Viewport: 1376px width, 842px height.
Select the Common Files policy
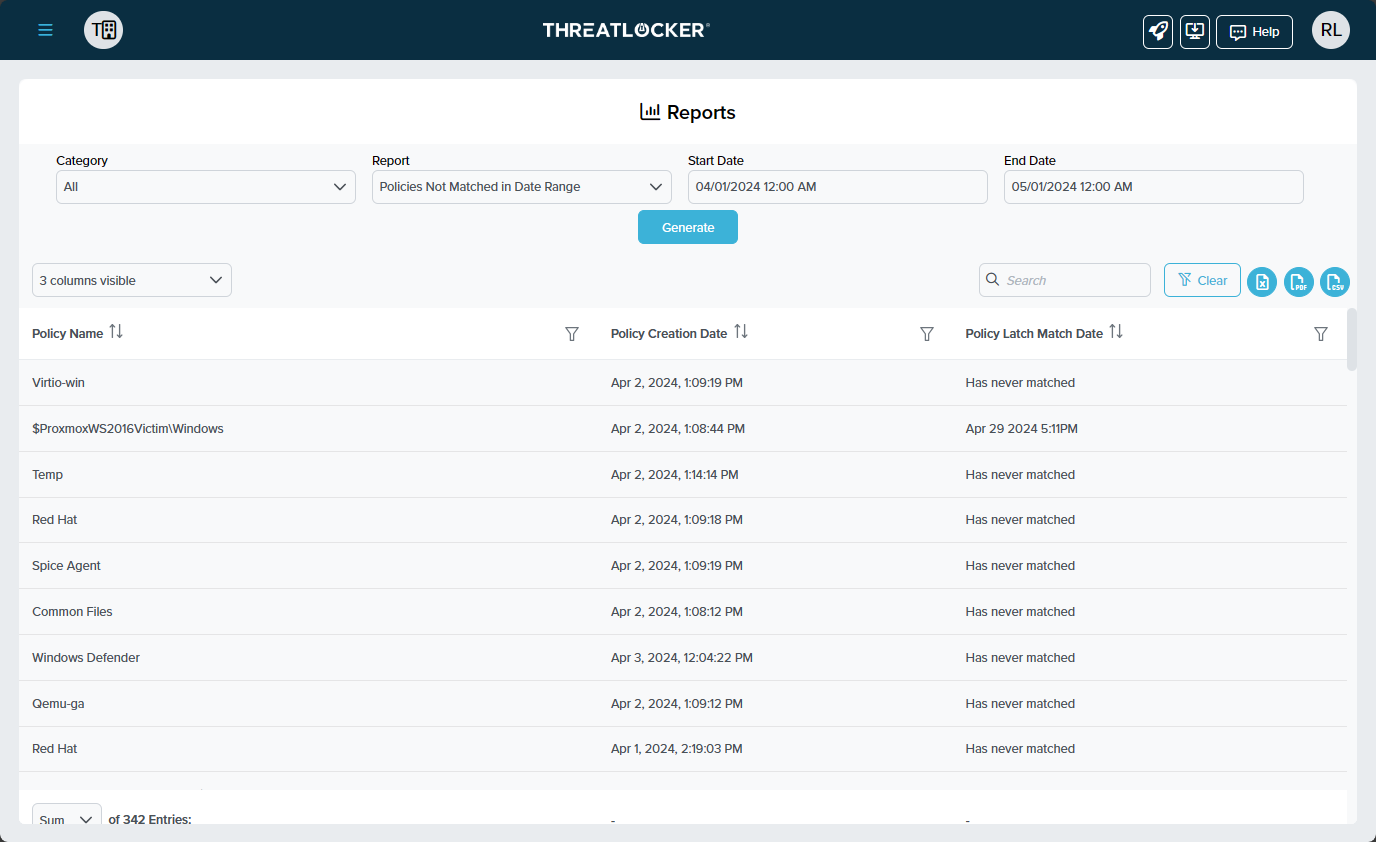pos(683,612)
